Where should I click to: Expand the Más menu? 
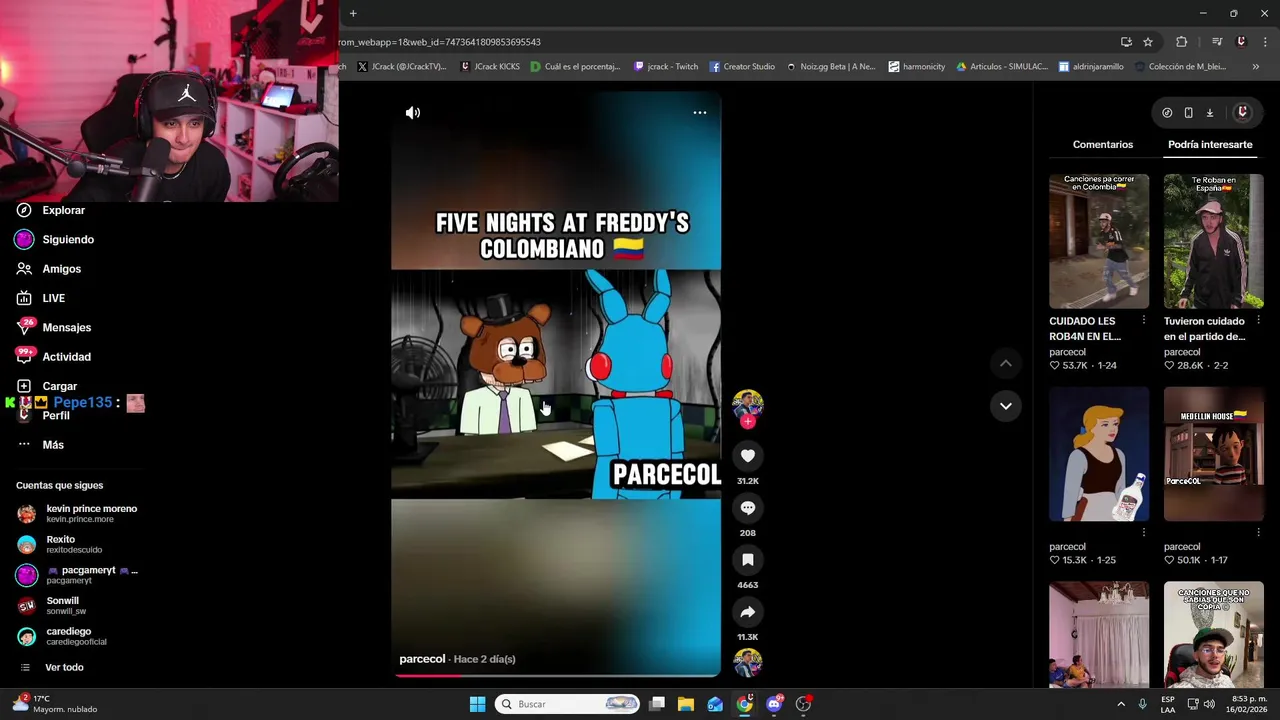point(42,445)
